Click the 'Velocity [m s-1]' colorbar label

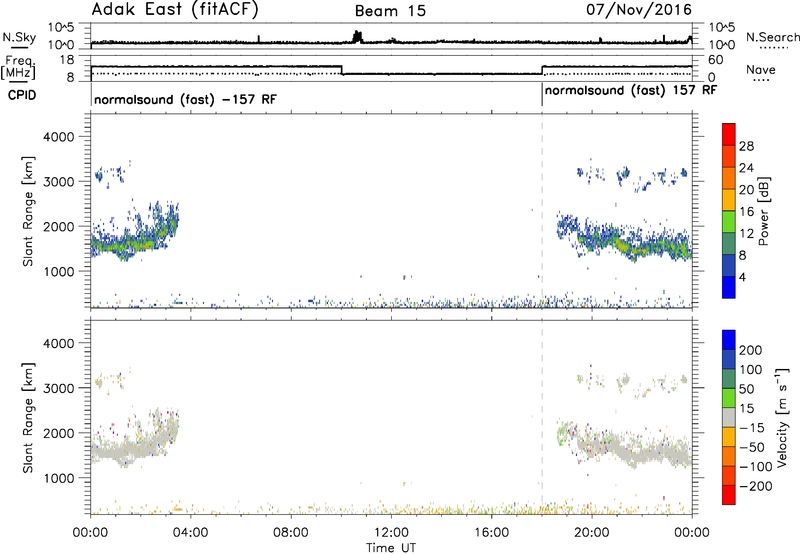click(x=782, y=417)
